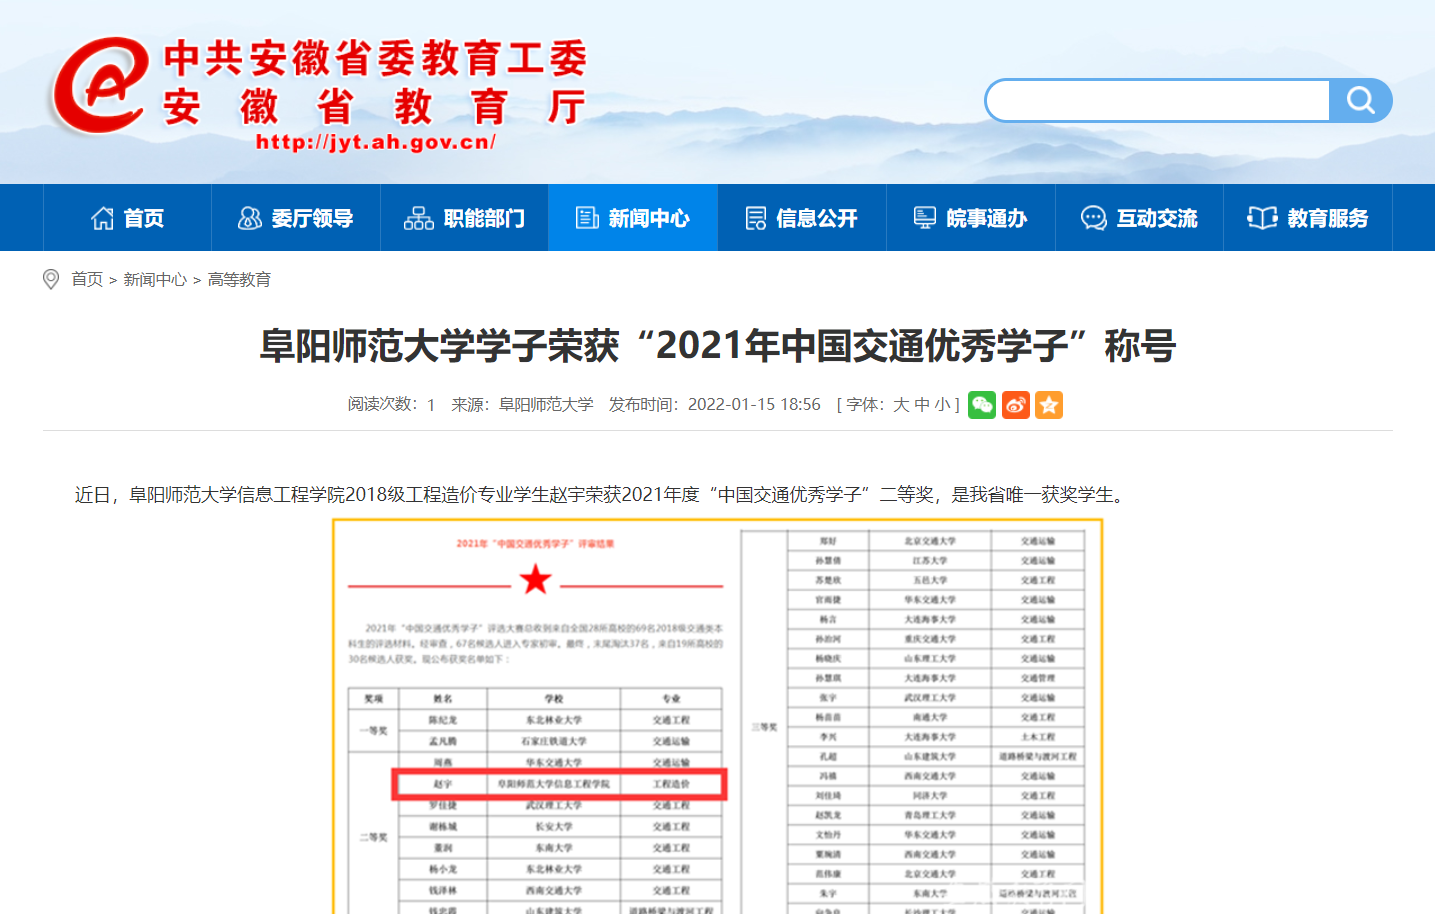Share article via WeChat icon
The width and height of the screenshot is (1435, 914).
coord(982,405)
